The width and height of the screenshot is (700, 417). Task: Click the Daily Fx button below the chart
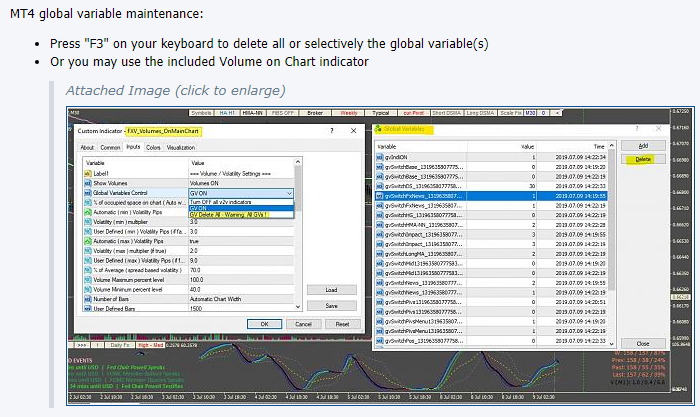(x=120, y=345)
